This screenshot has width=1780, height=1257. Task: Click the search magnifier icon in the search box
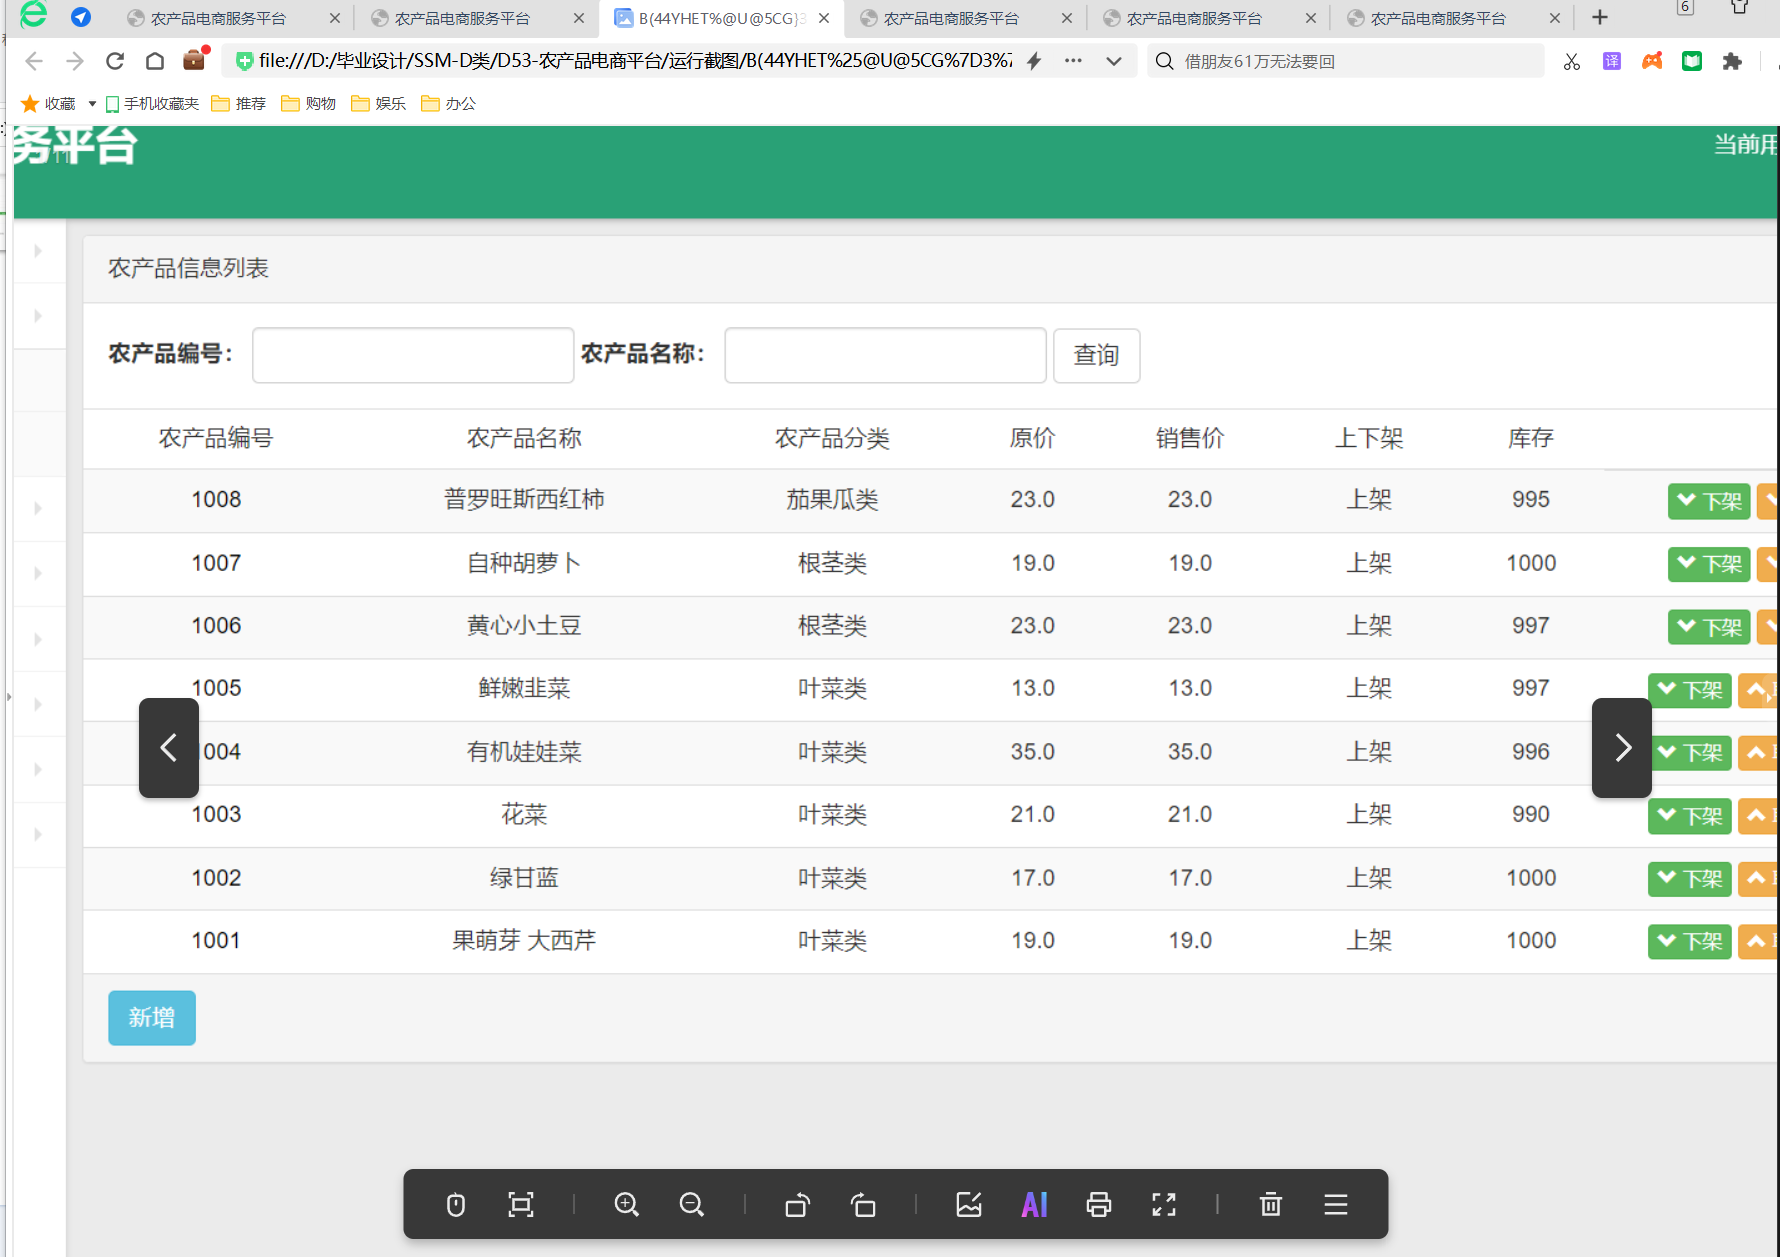click(x=1164, y=61)
